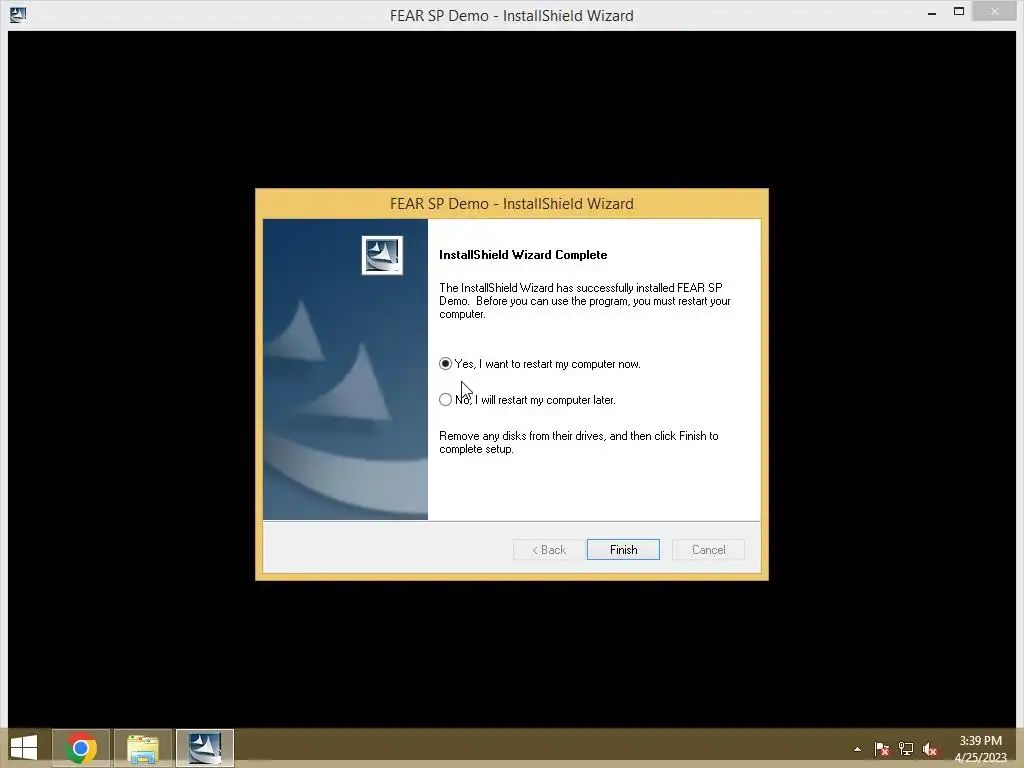This screenshot has width=1024, height=768.
Task: Click the 'InstallShield Wizard Complete' heading
Action: (523, 255)
